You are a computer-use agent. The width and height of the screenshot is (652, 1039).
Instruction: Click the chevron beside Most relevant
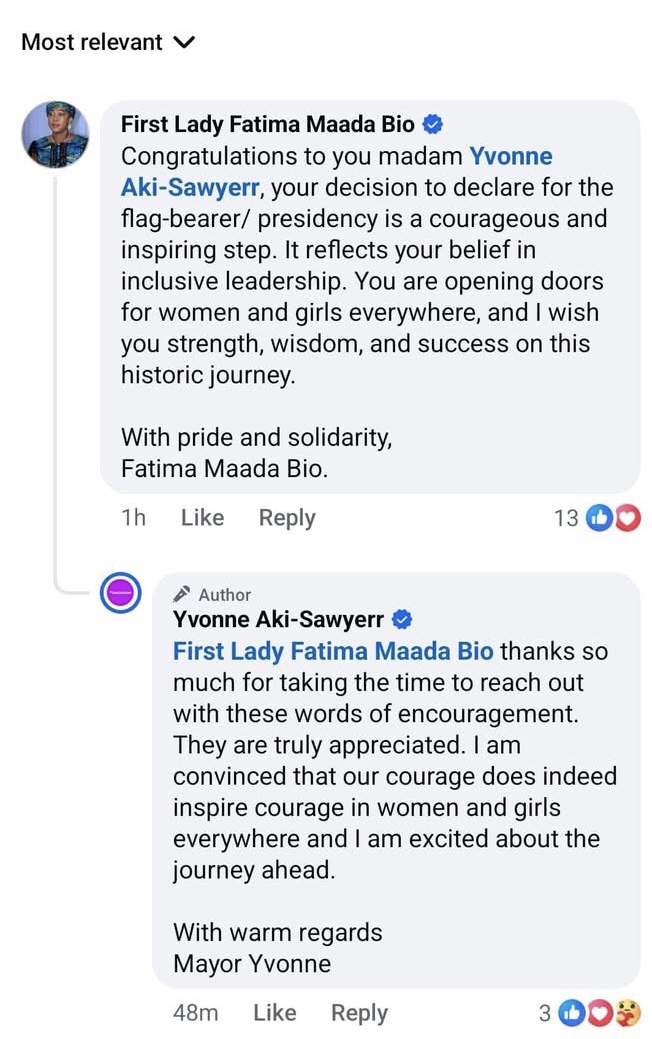[x=184, y=42]
